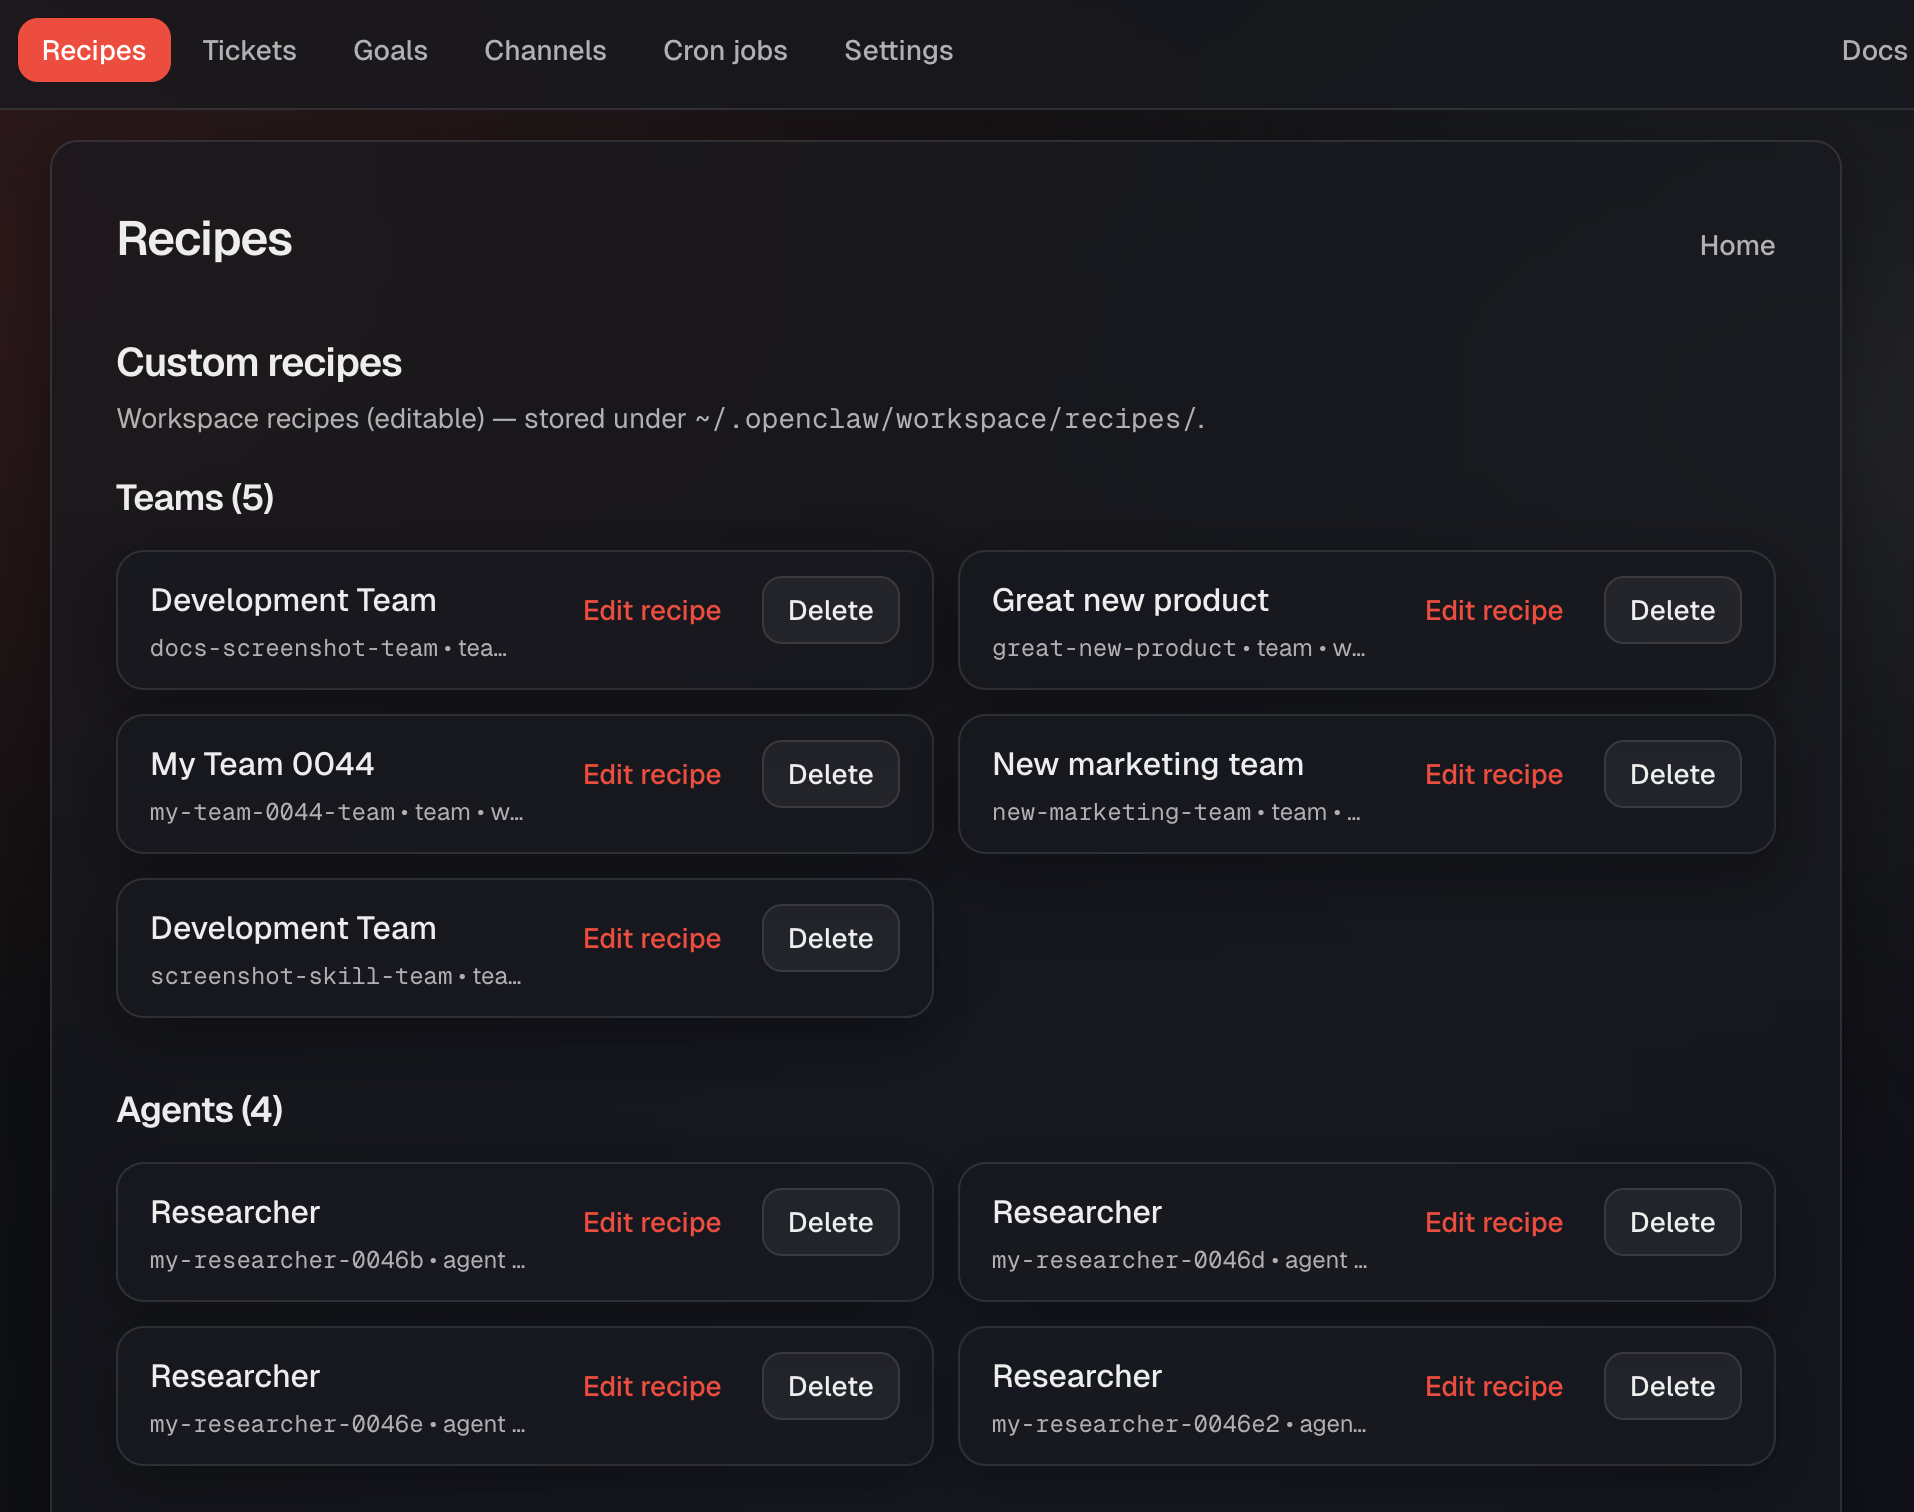Screen dimensions: 1914x1512
Task: Edit the docs-screenshot-team recipe
Action: click(x=651, y=610)
